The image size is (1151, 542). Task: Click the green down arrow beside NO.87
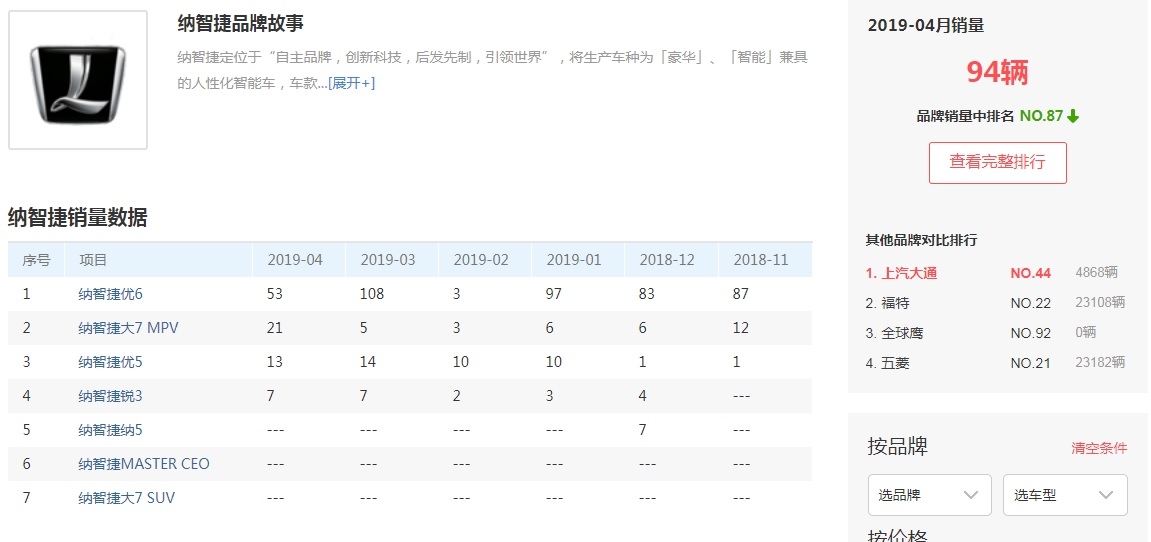pyautogui.click(x=1073, y=116)
